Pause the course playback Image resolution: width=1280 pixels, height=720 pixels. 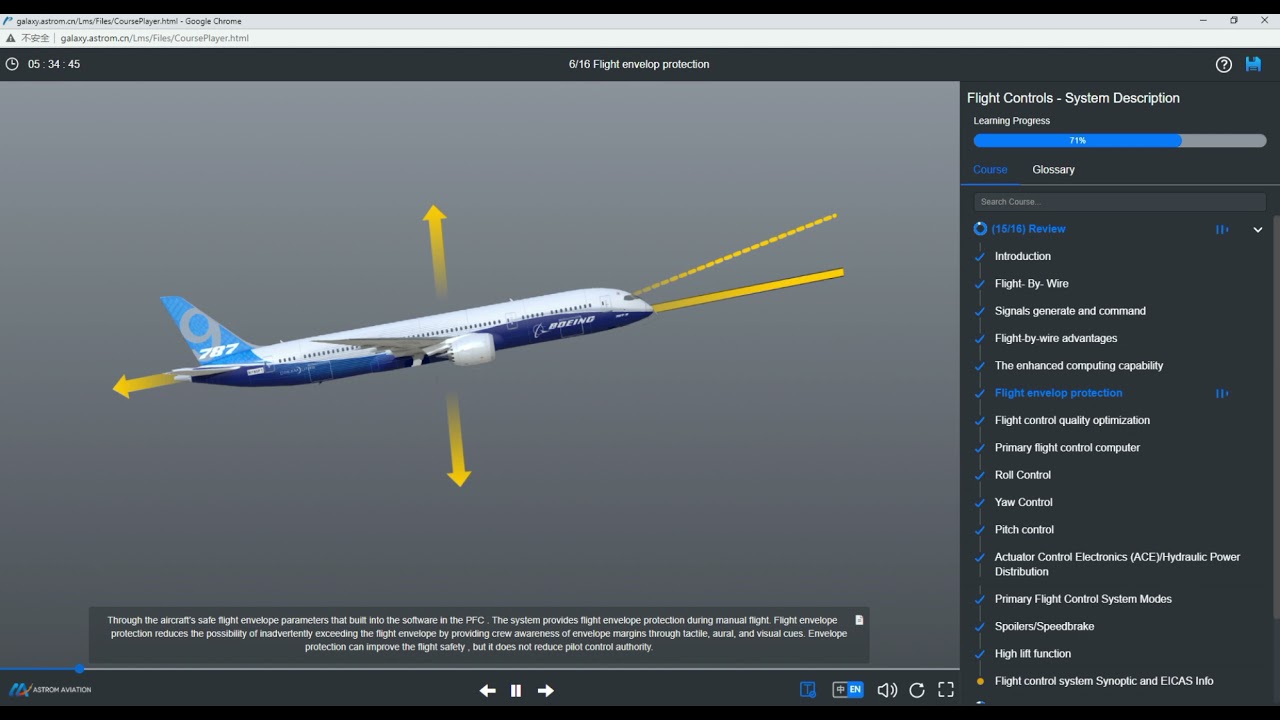(516, 690)
